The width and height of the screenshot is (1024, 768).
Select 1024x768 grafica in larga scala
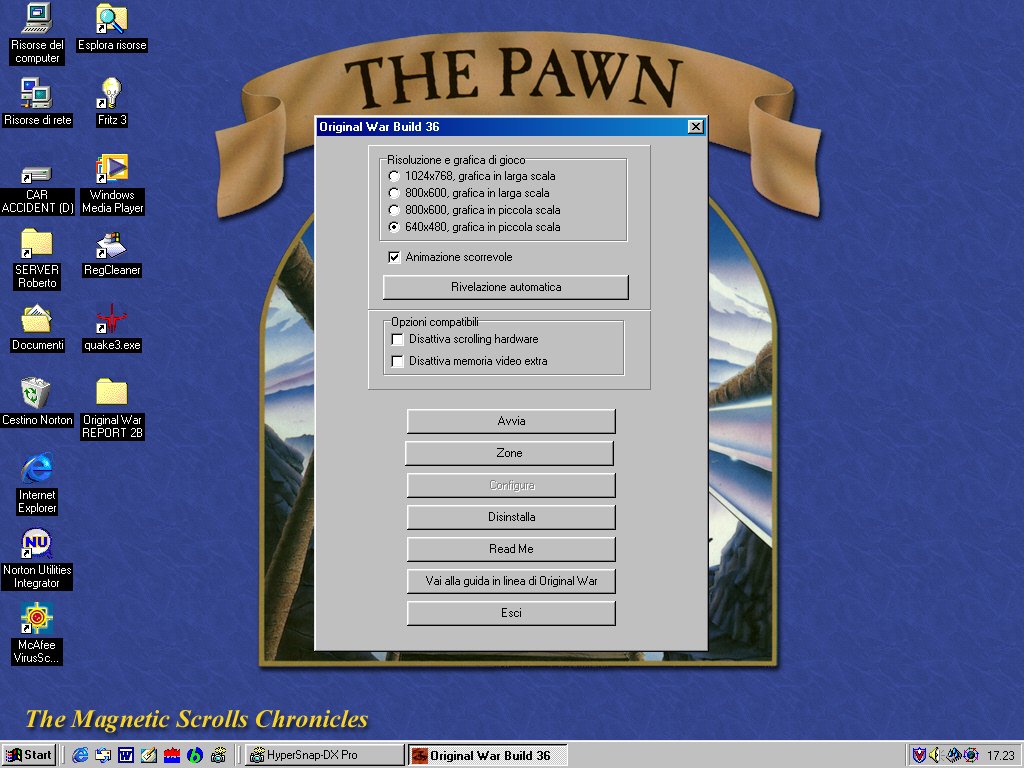click(473, 176)
